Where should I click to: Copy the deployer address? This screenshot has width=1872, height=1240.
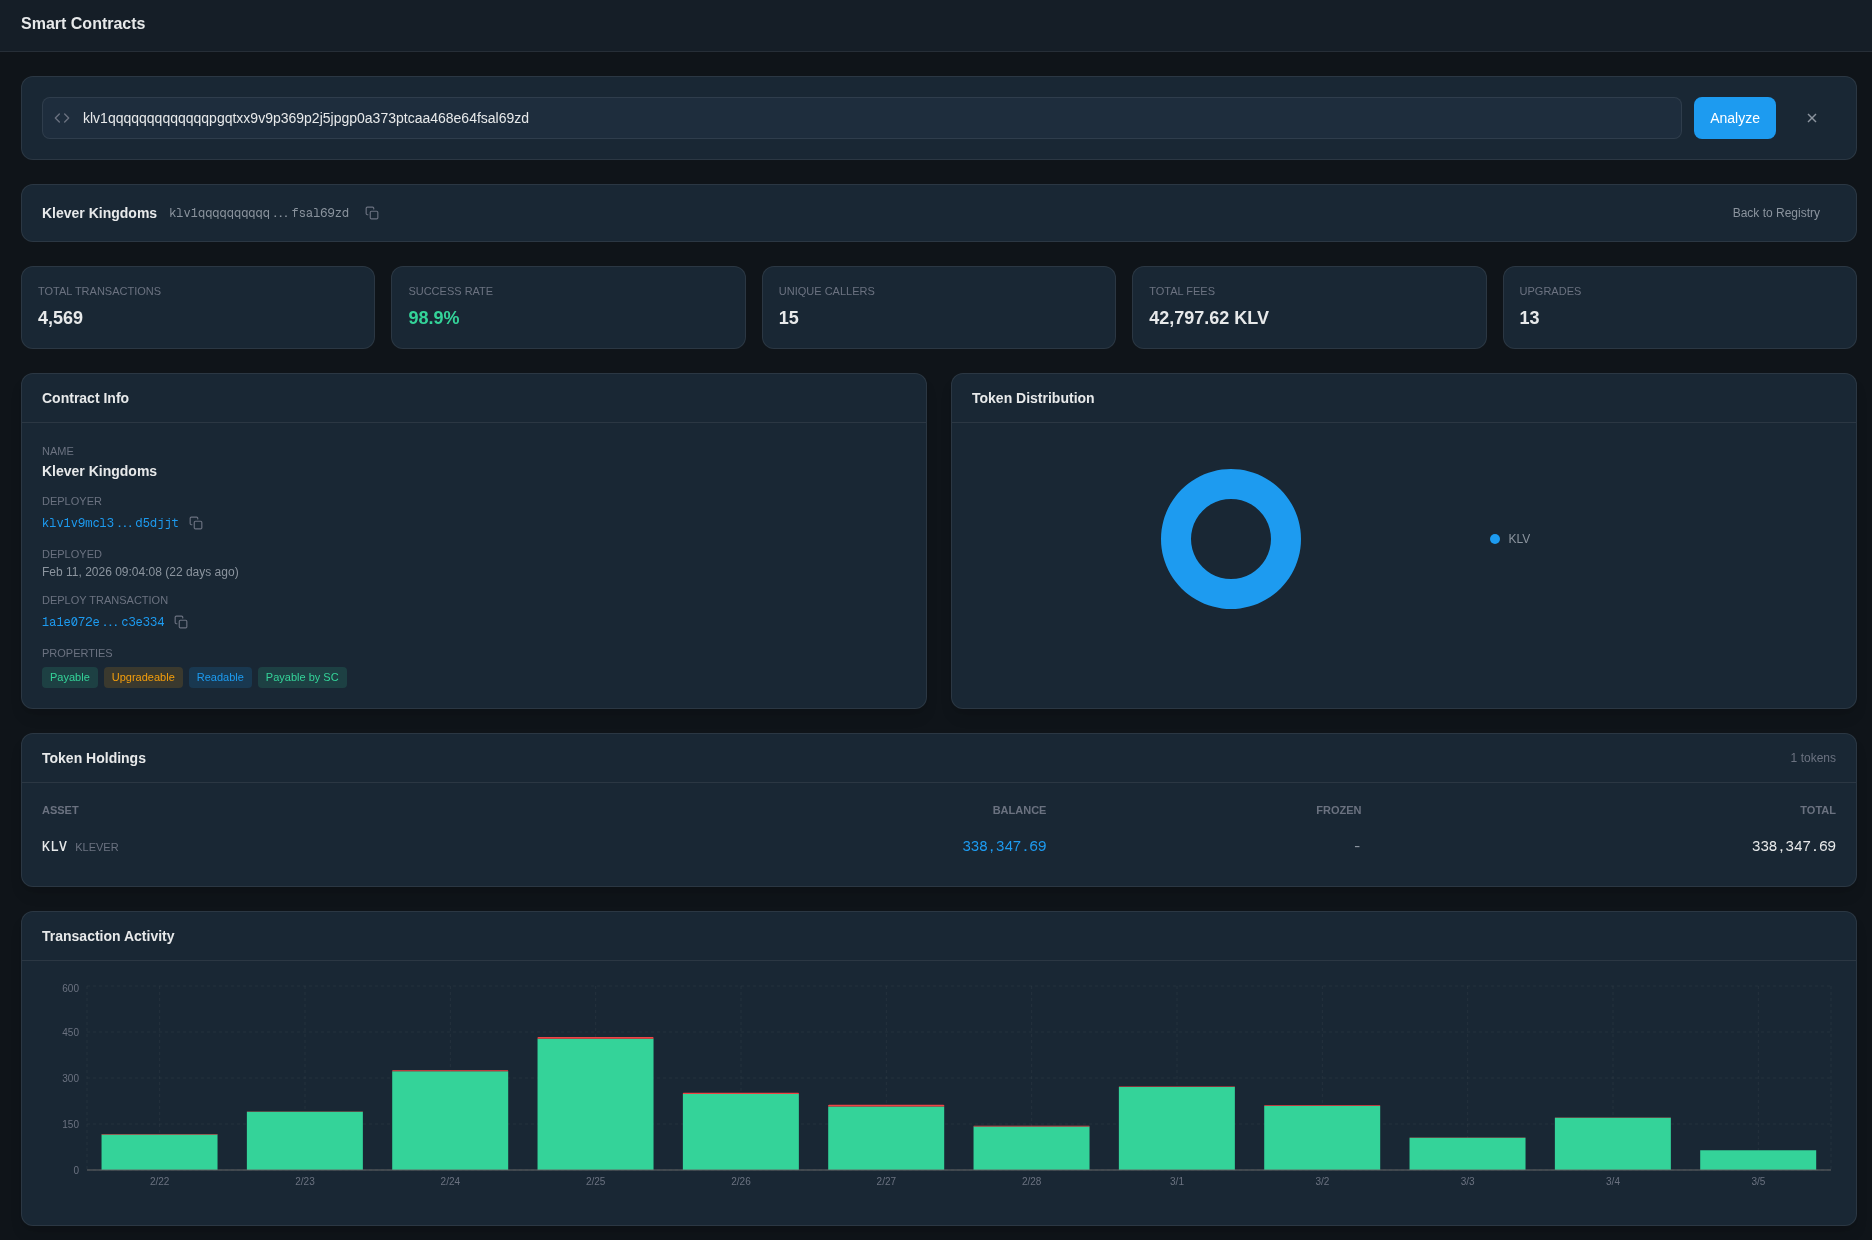[196, 523]
